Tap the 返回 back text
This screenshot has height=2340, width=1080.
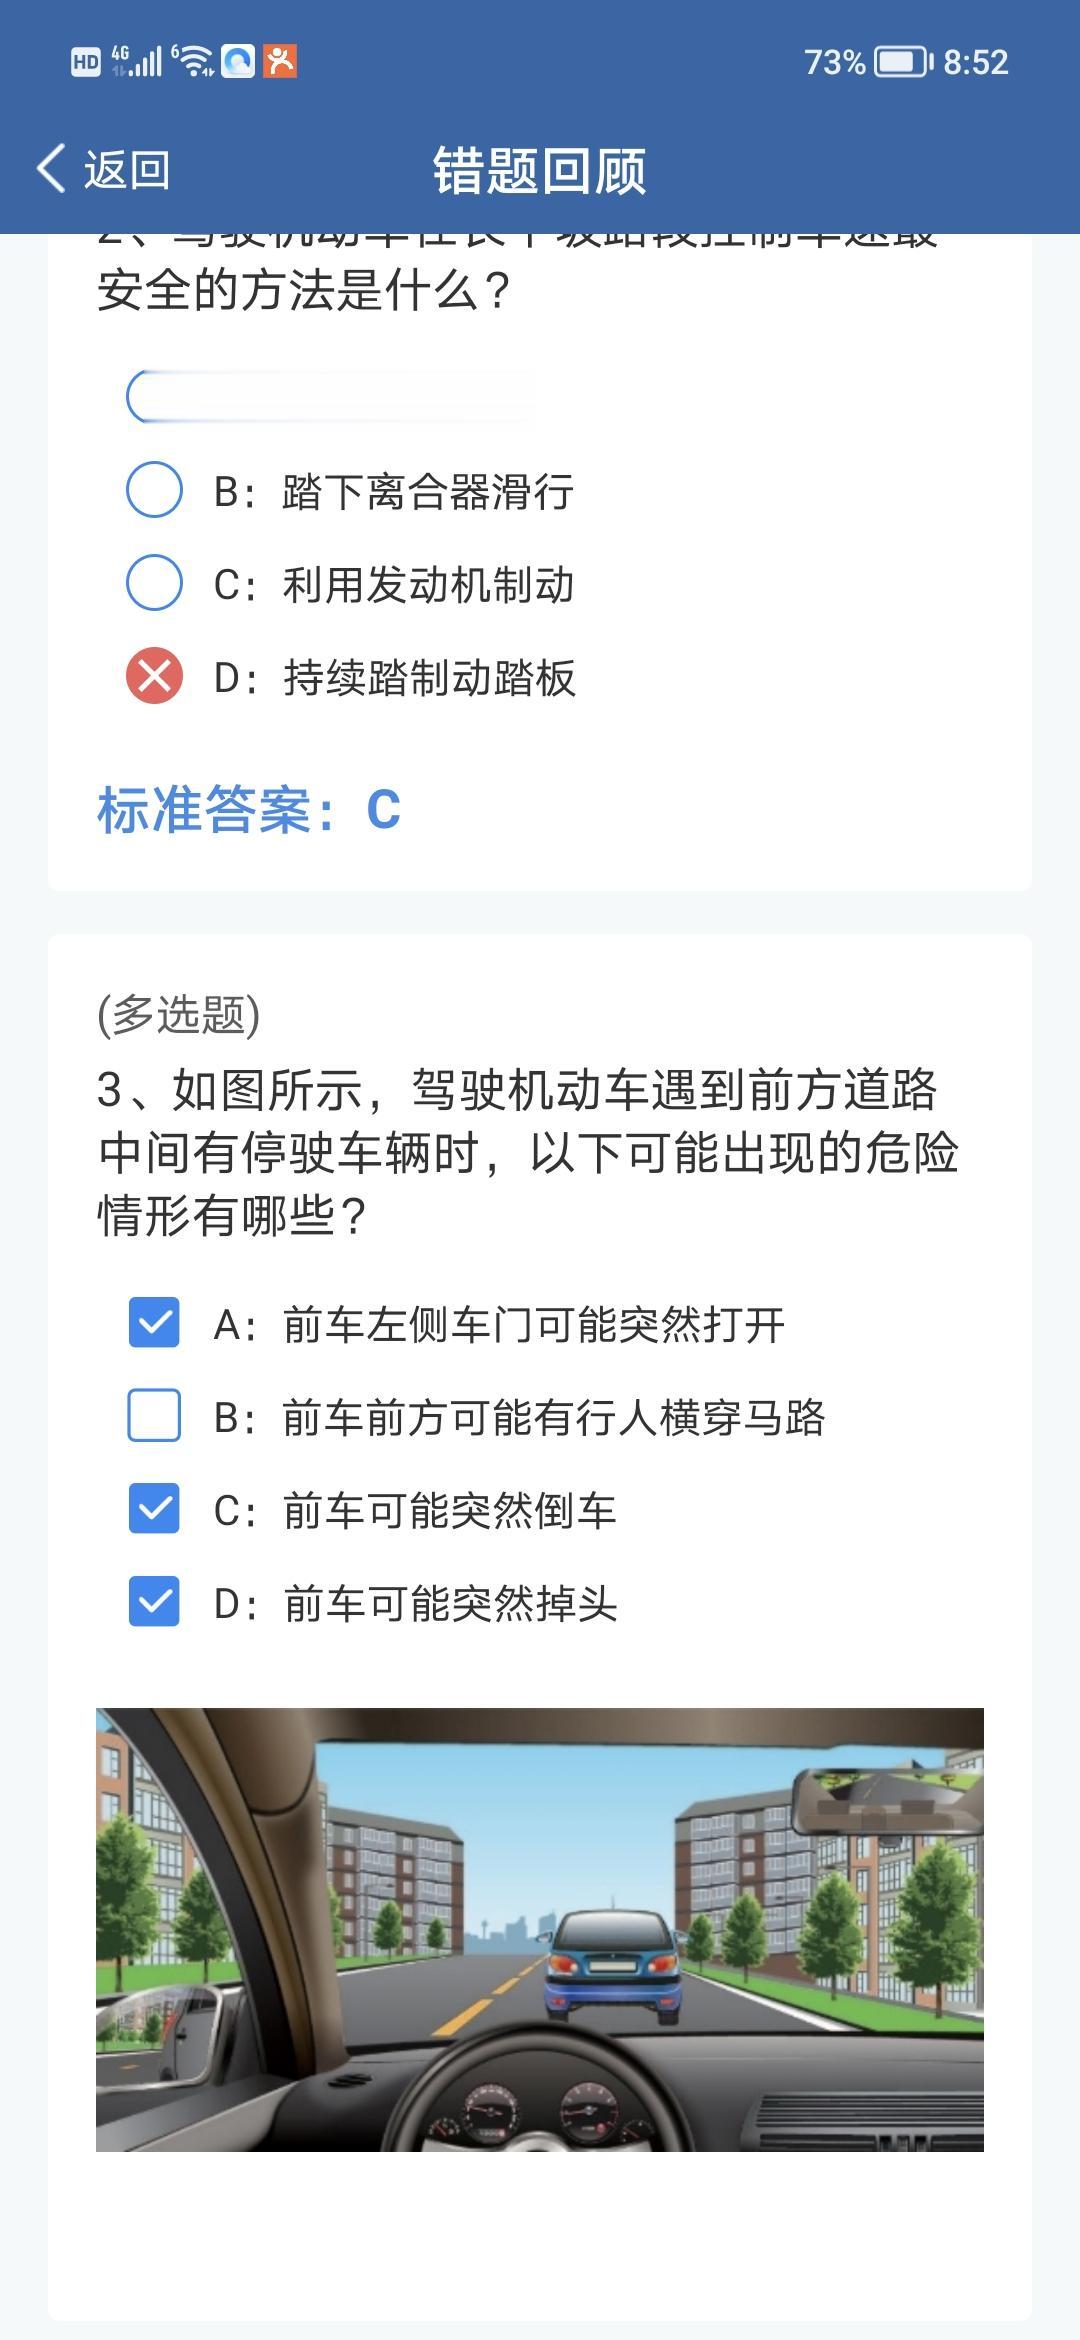click(x=127, y=169)
